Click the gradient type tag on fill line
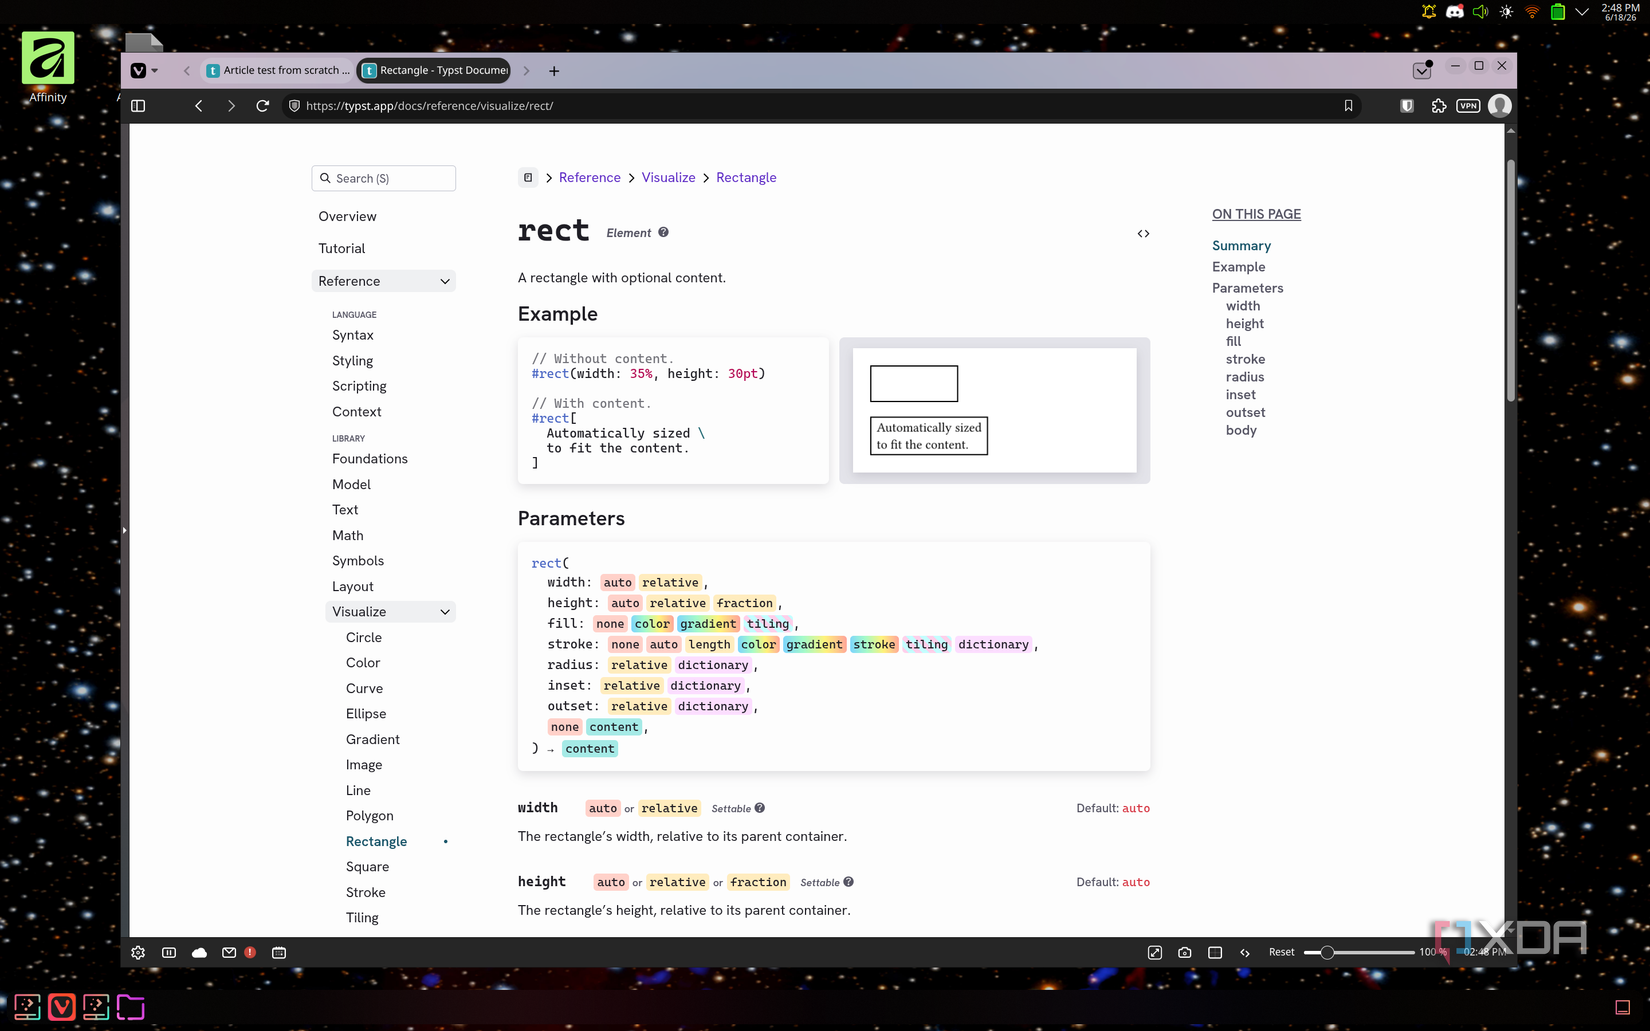This screenshot has height=1031, width=1650. coord(708,624)
